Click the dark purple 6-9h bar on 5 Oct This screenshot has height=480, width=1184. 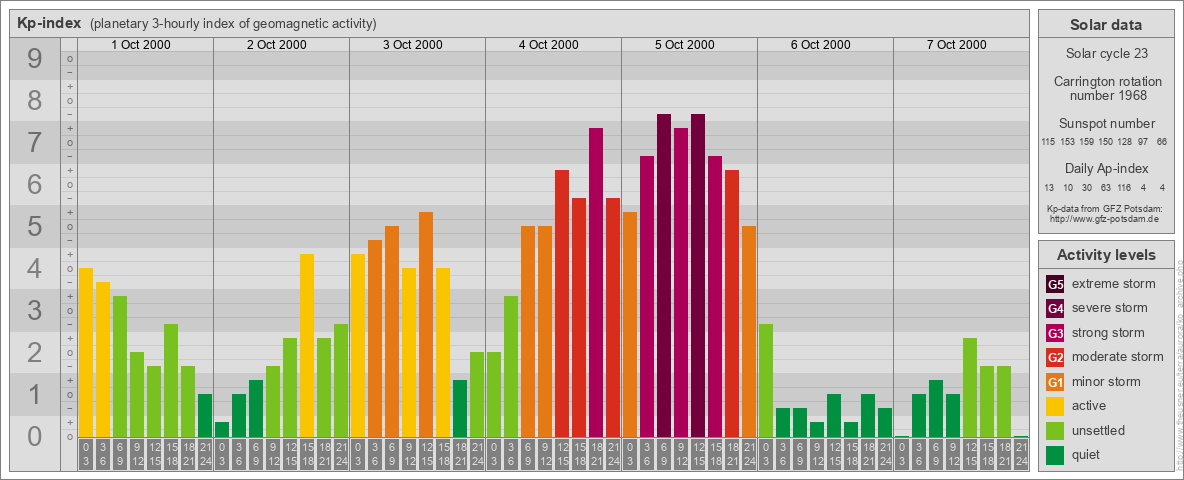[664, 275]
